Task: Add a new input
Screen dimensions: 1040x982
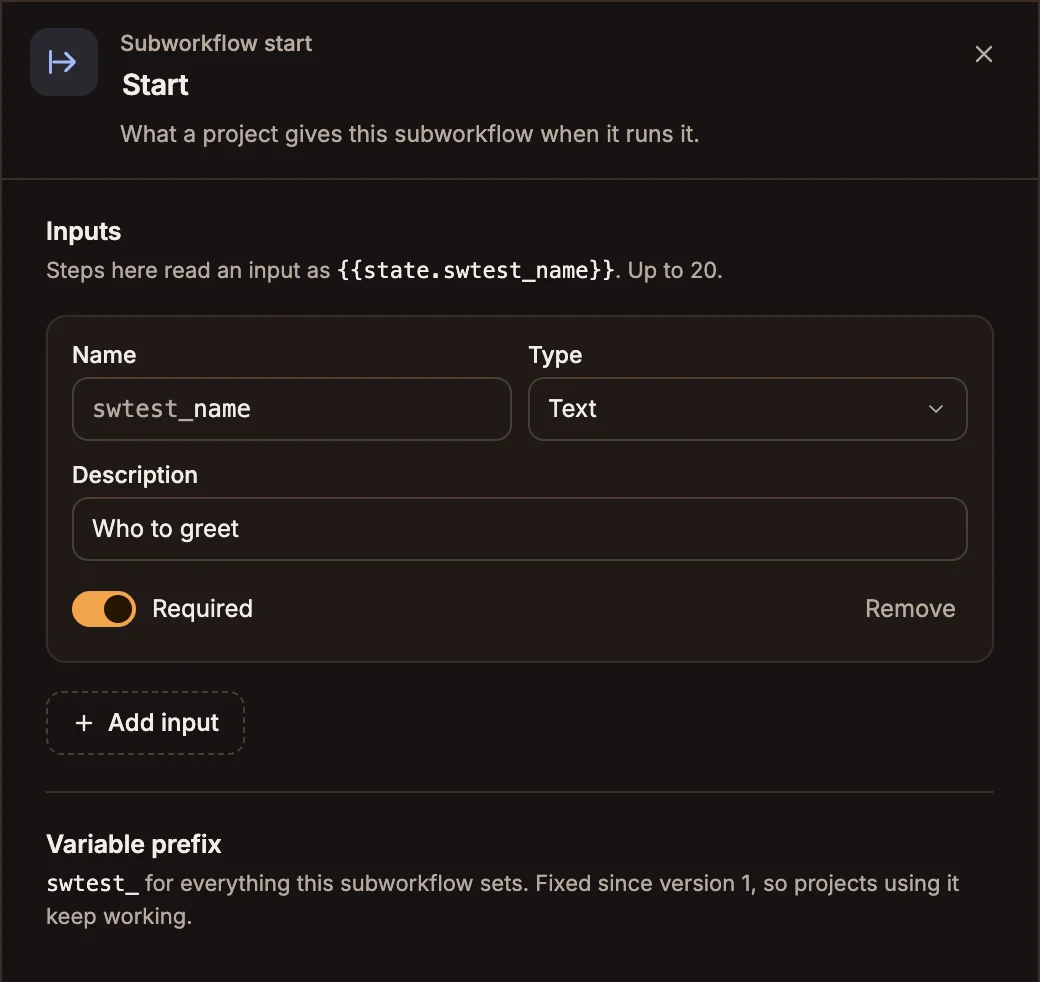Action: 145,723
